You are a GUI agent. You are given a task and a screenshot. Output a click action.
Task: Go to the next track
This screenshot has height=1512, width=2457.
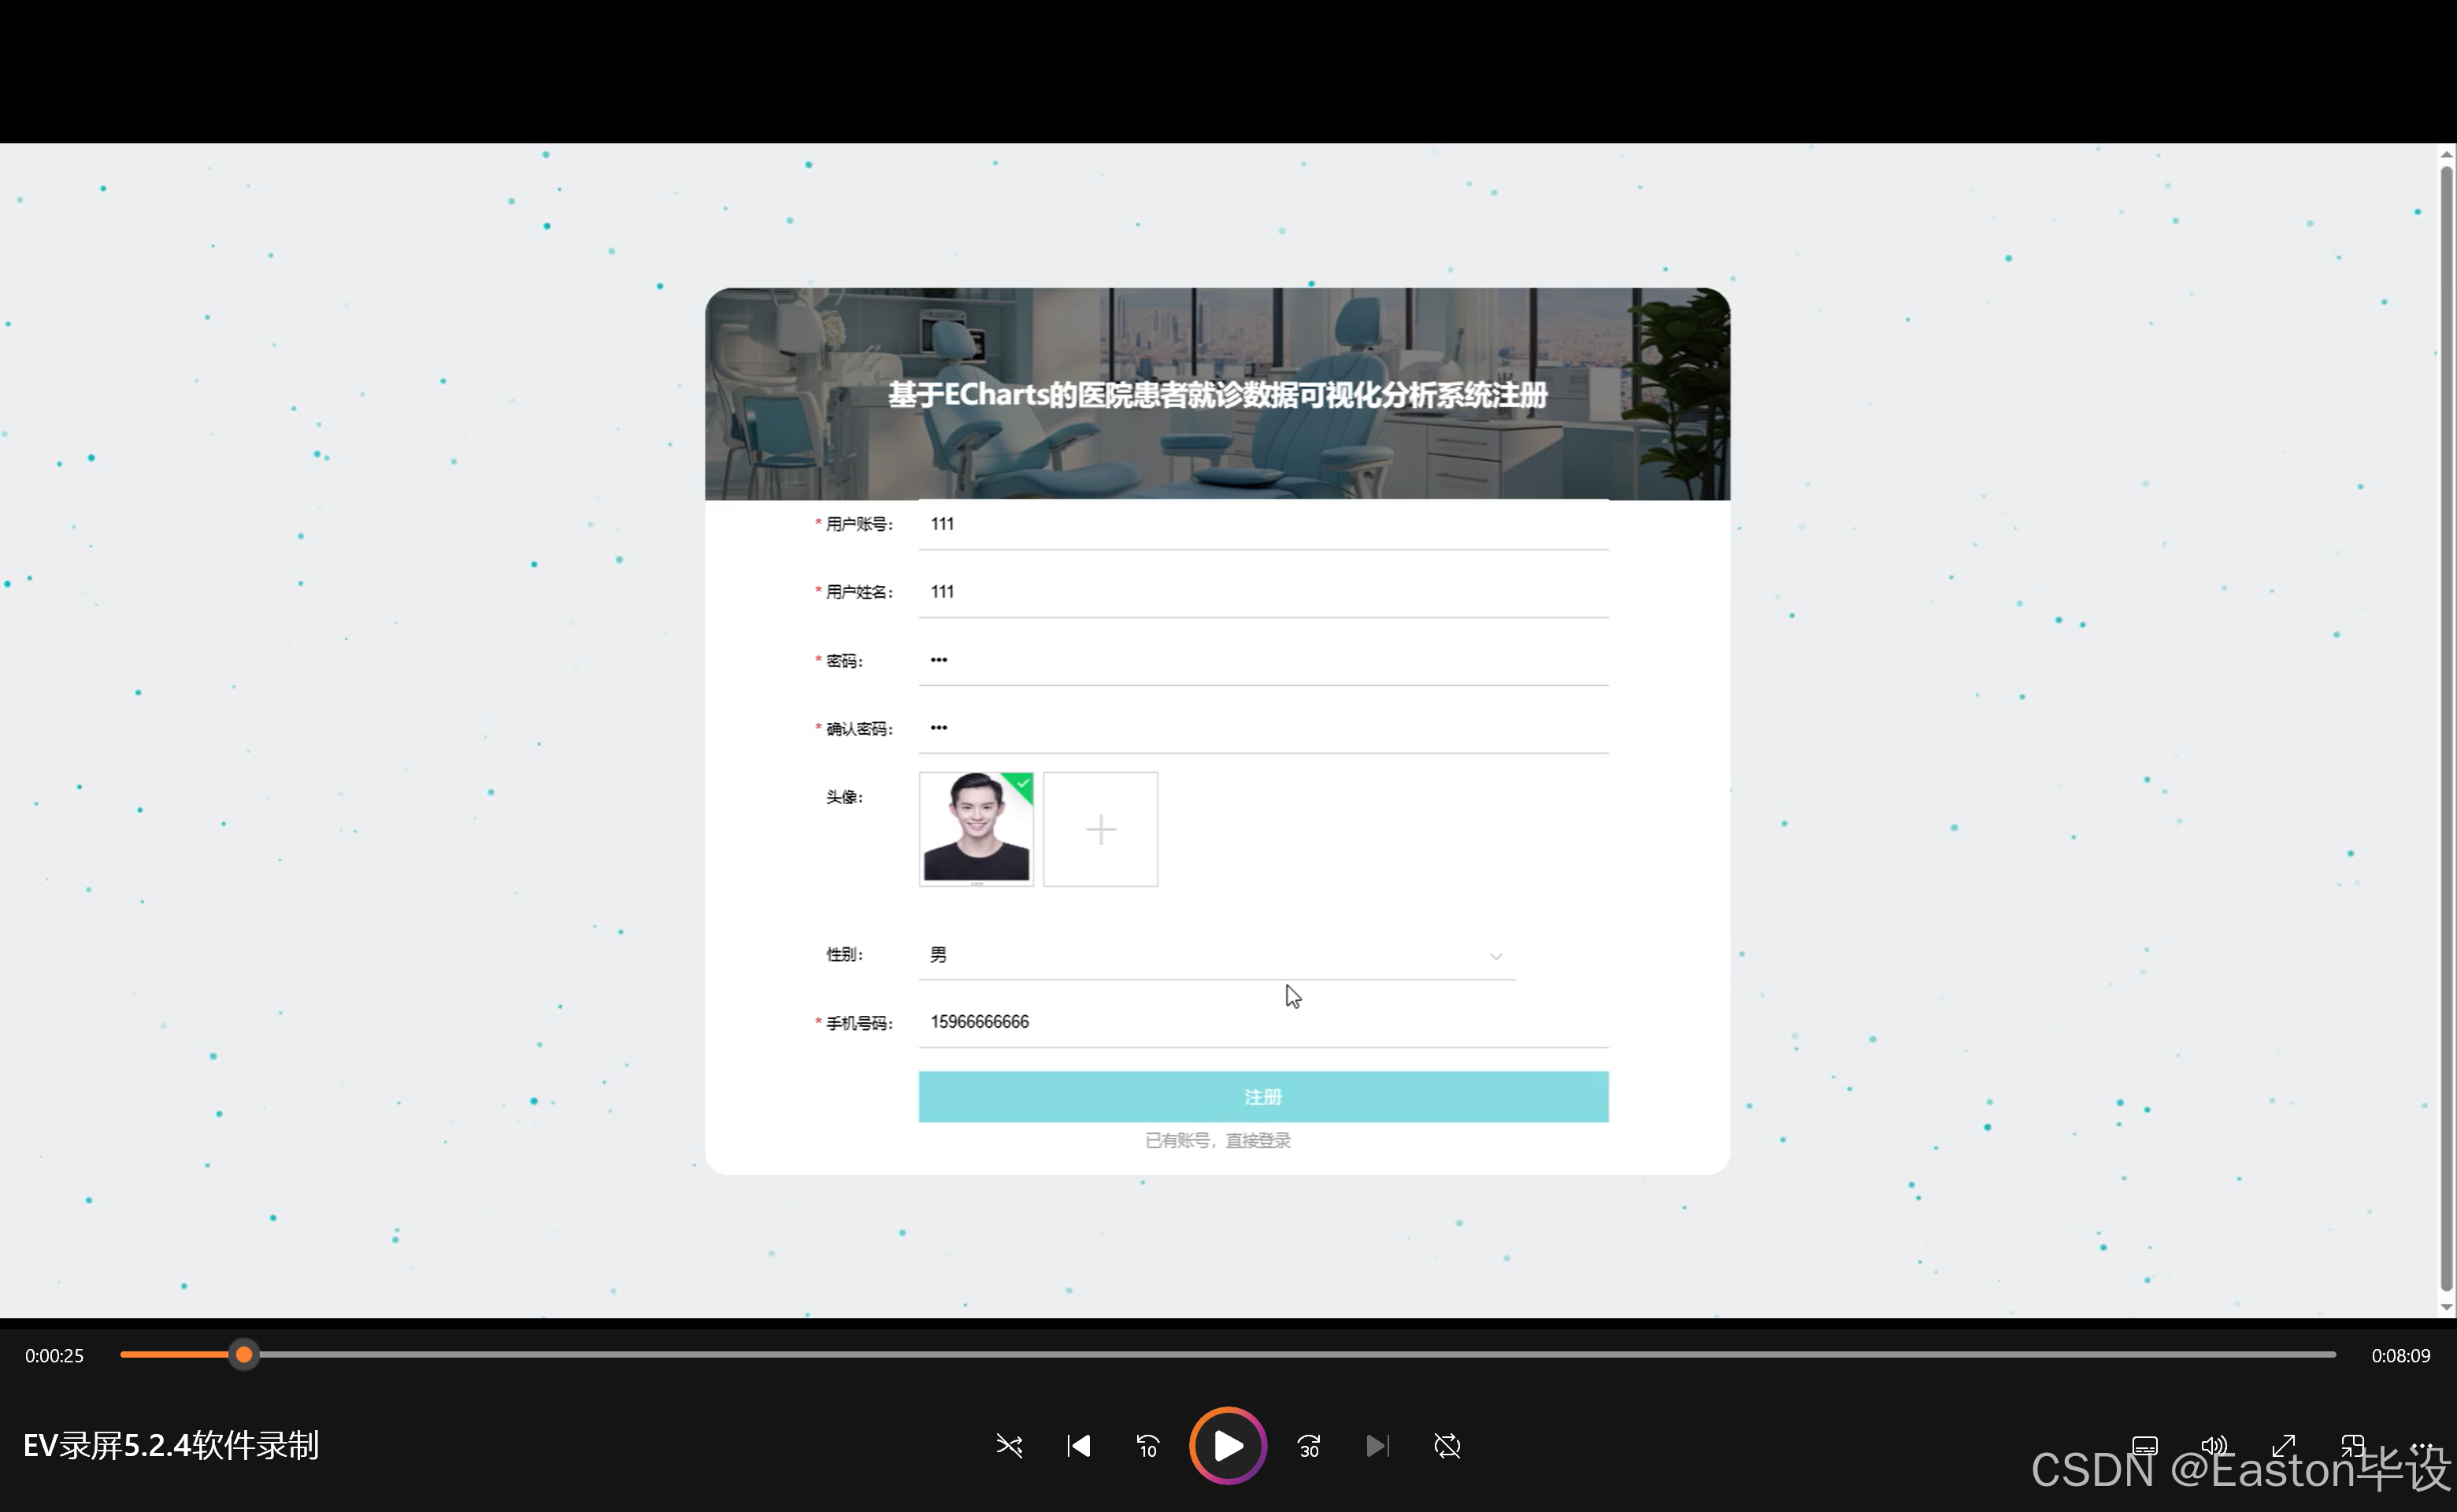(x=1377, y=1446)
